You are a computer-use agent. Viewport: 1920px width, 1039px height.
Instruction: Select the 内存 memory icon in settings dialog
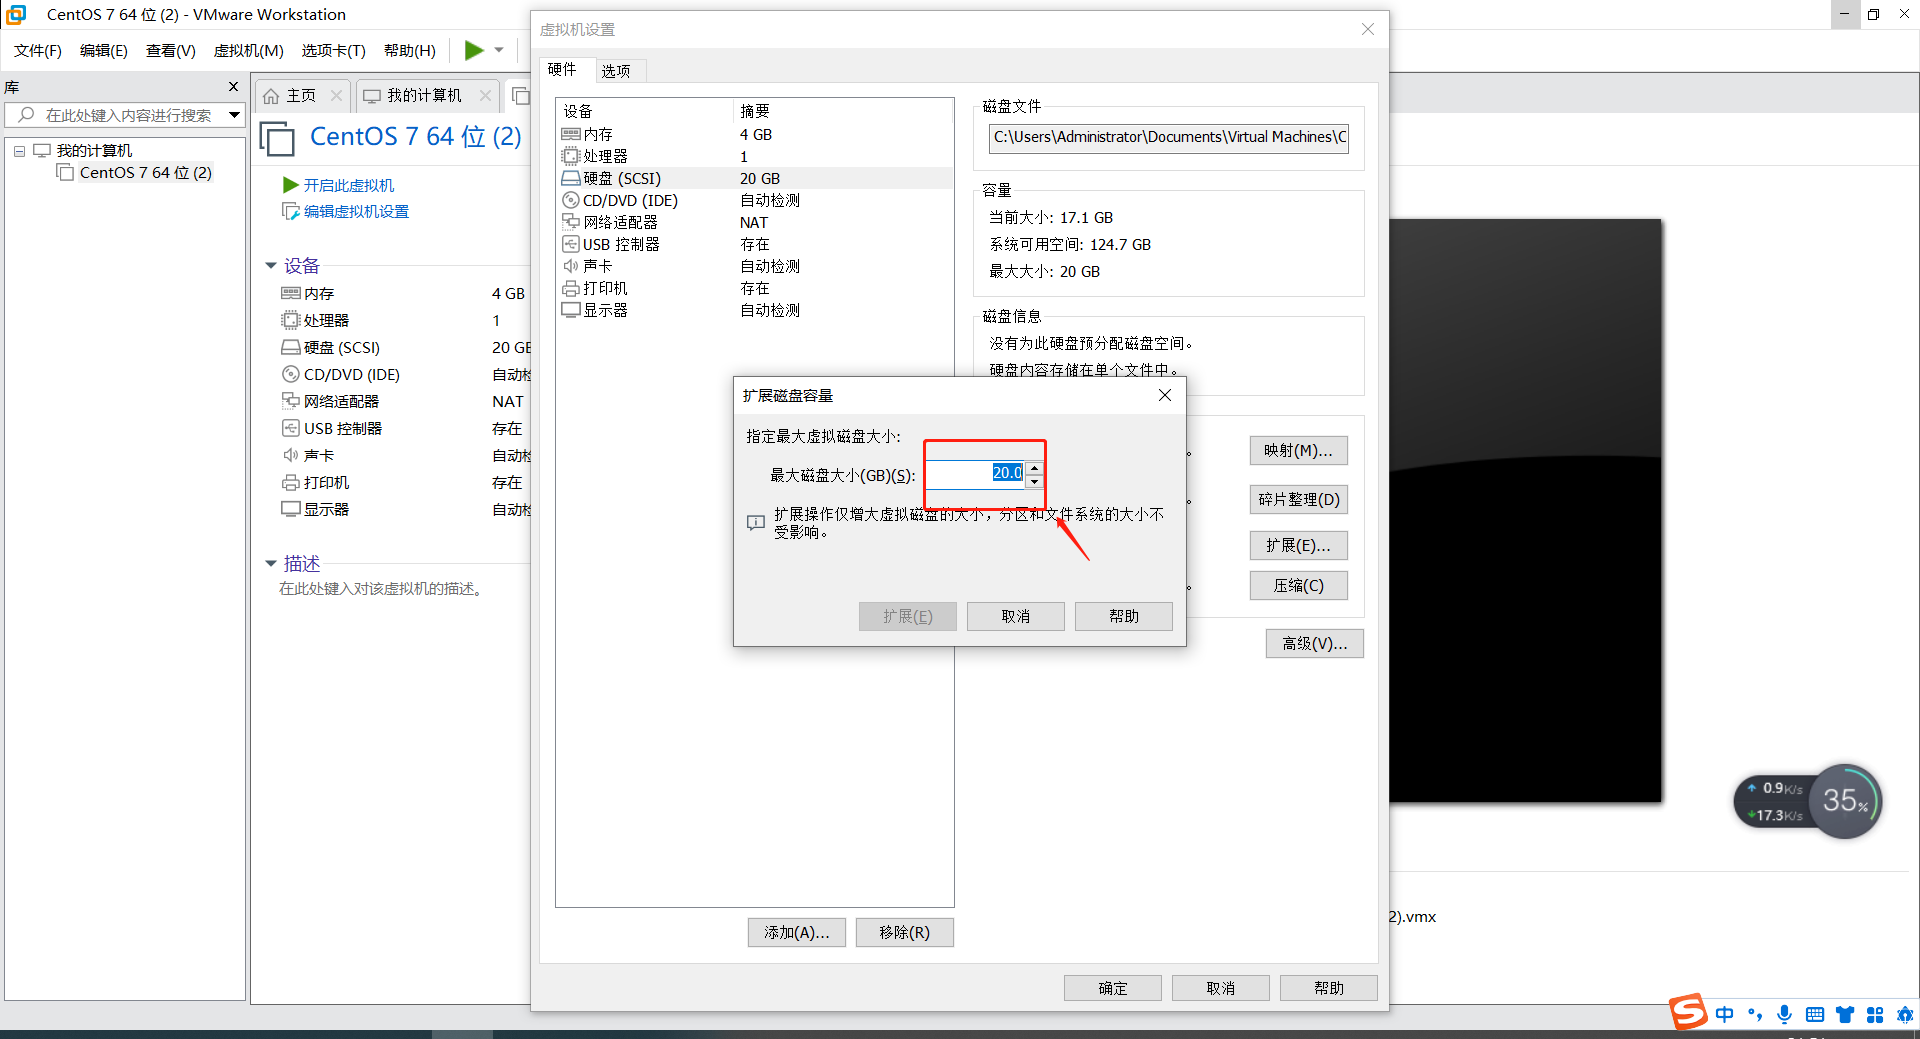pos(571,134)
